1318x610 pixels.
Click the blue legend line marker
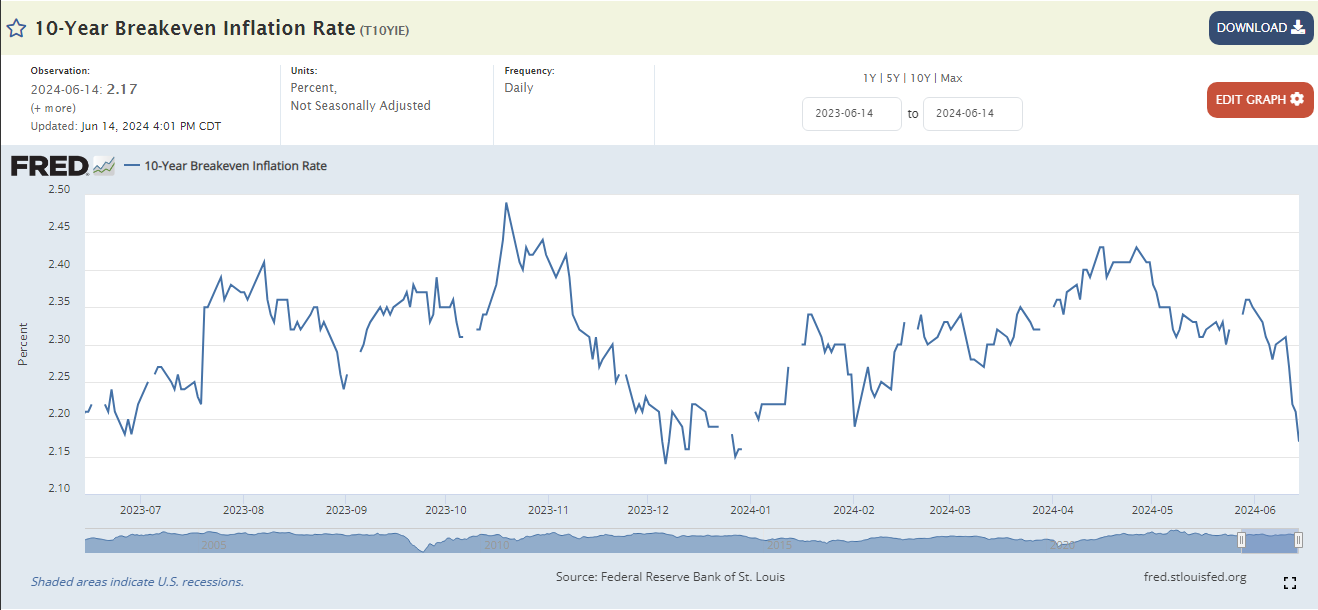pyautogui.click(x=131, y=166)
